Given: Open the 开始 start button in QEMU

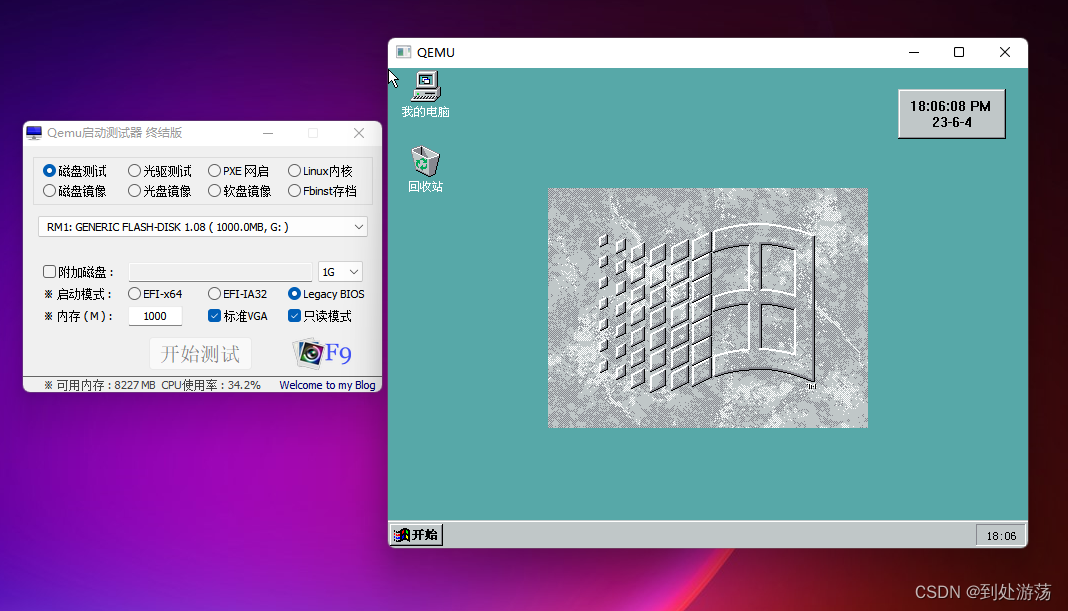Looking at the screenshot, I should 417,535.
